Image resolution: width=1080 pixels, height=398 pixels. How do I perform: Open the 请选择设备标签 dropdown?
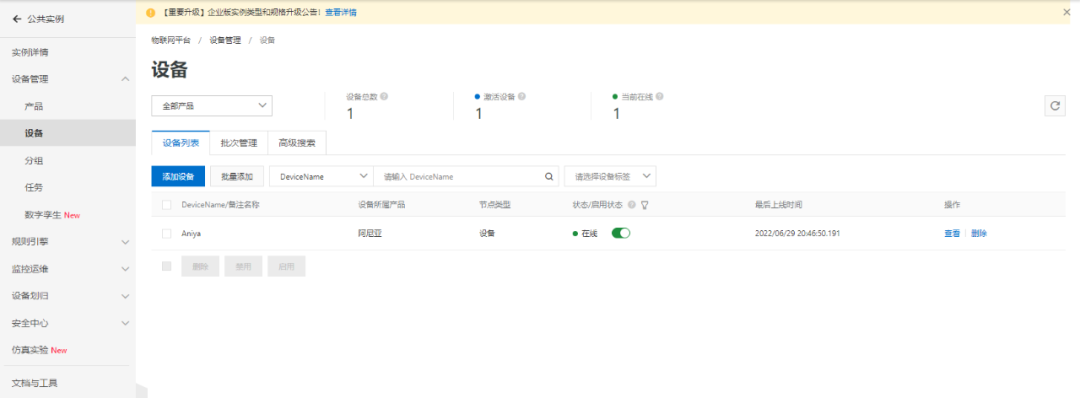pyautogui.click(x=610, y=176)
